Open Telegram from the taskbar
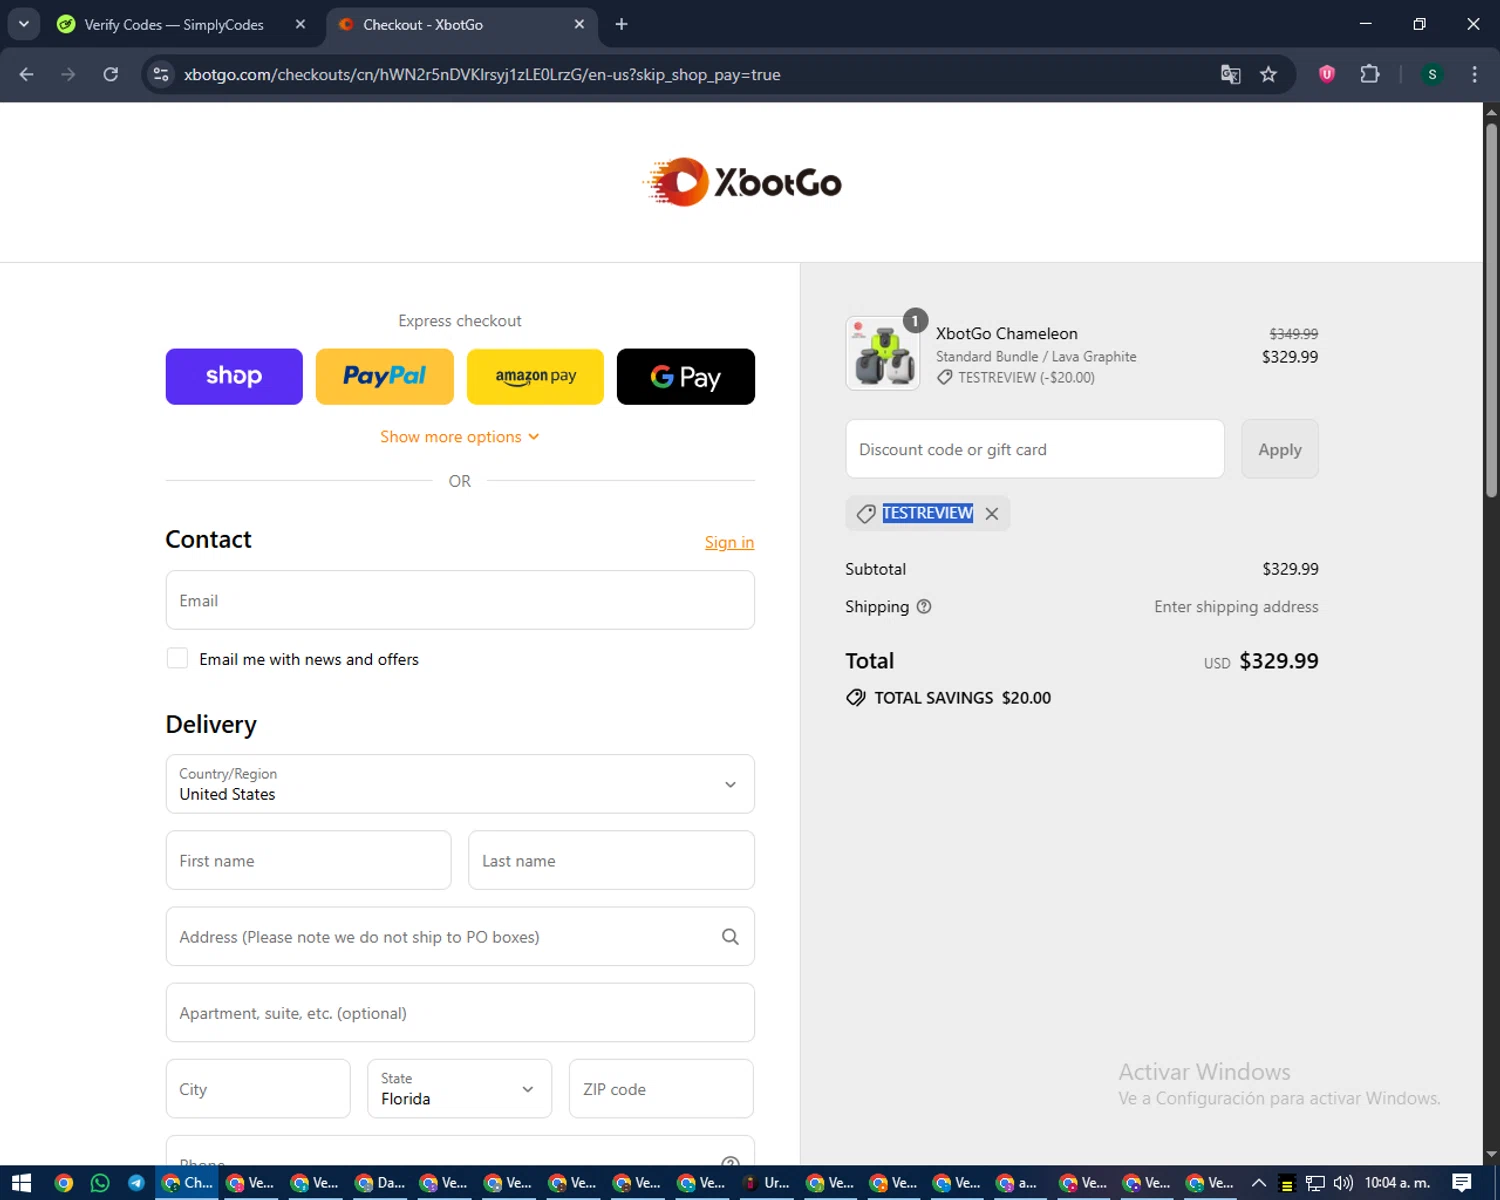This screenshot has width=1500, height=1200. pos(136,1183)
